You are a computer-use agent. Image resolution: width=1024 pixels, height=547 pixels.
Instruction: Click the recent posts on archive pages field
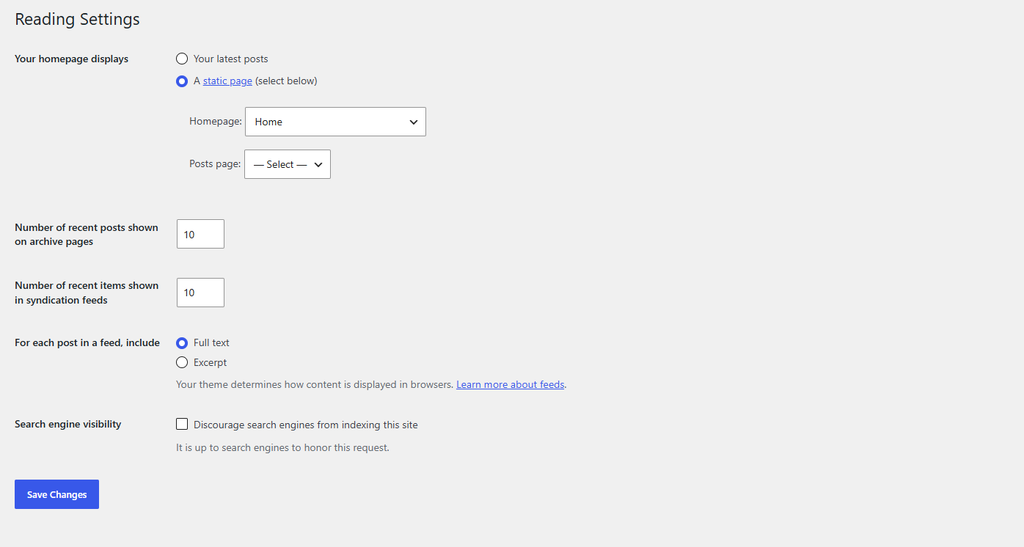click(200, 234)
